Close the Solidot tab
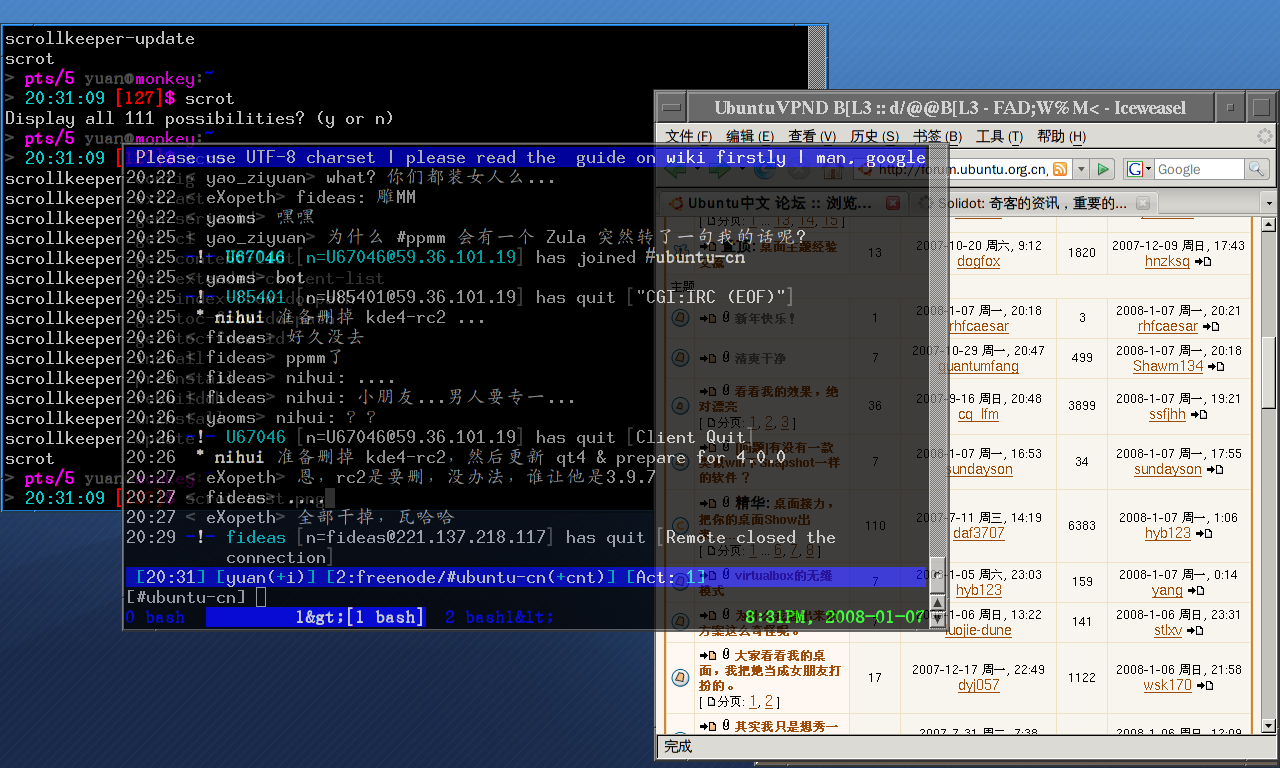This screenshot has height=768, width=1280. (x=1141, y=203)
